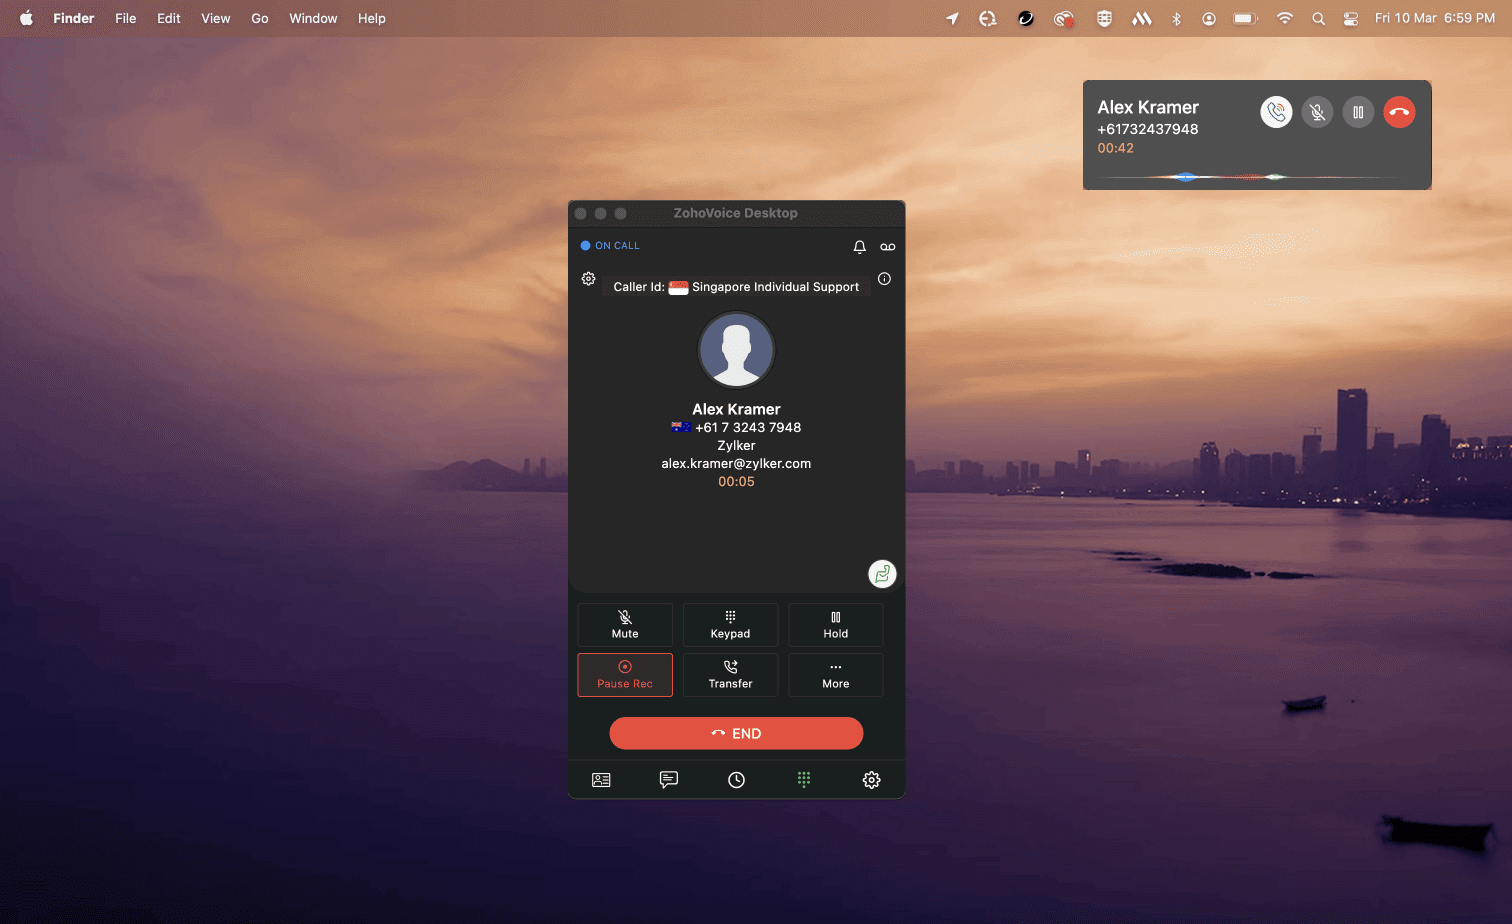This screenshot has width=1512, height=924.
Task: Transfer the current call
Action: point(730,674)
